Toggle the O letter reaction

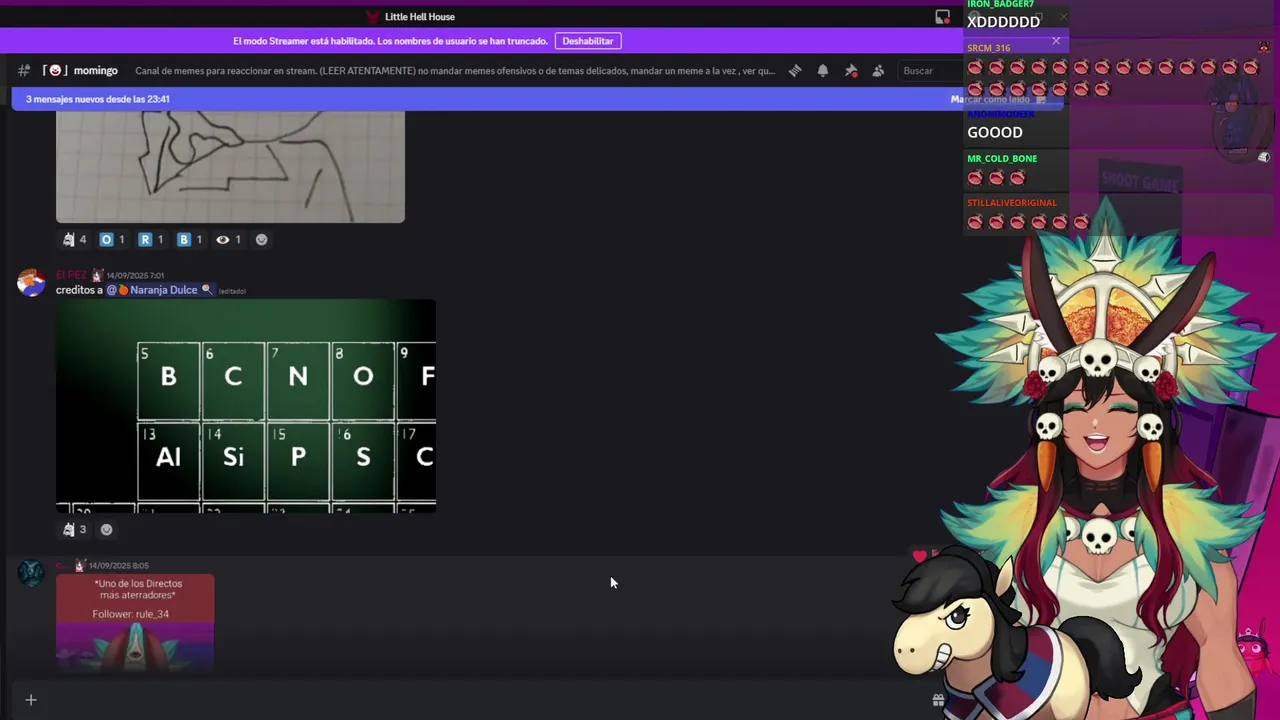pos(112,240)
